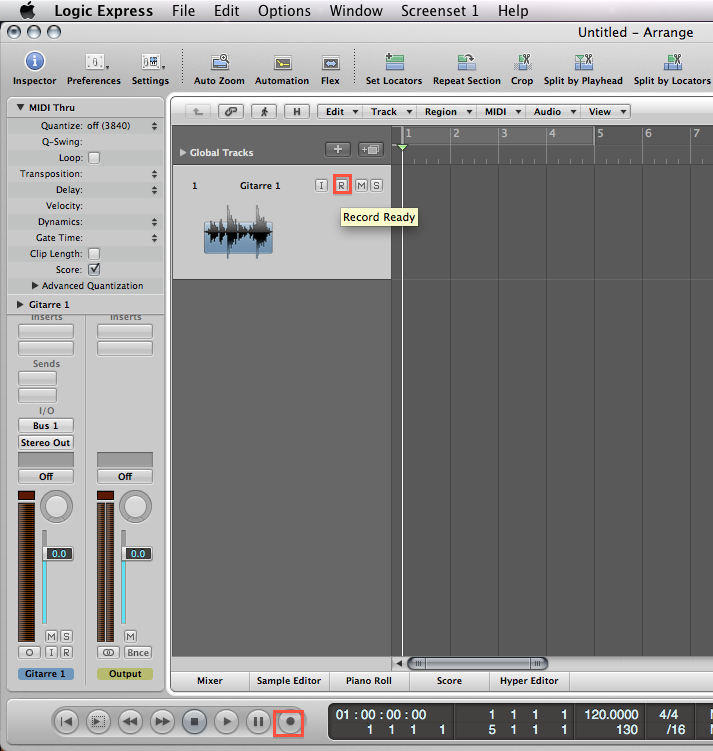Click the Rewind transport button
This screenshot has width=713, height=751.
point(130,721)
